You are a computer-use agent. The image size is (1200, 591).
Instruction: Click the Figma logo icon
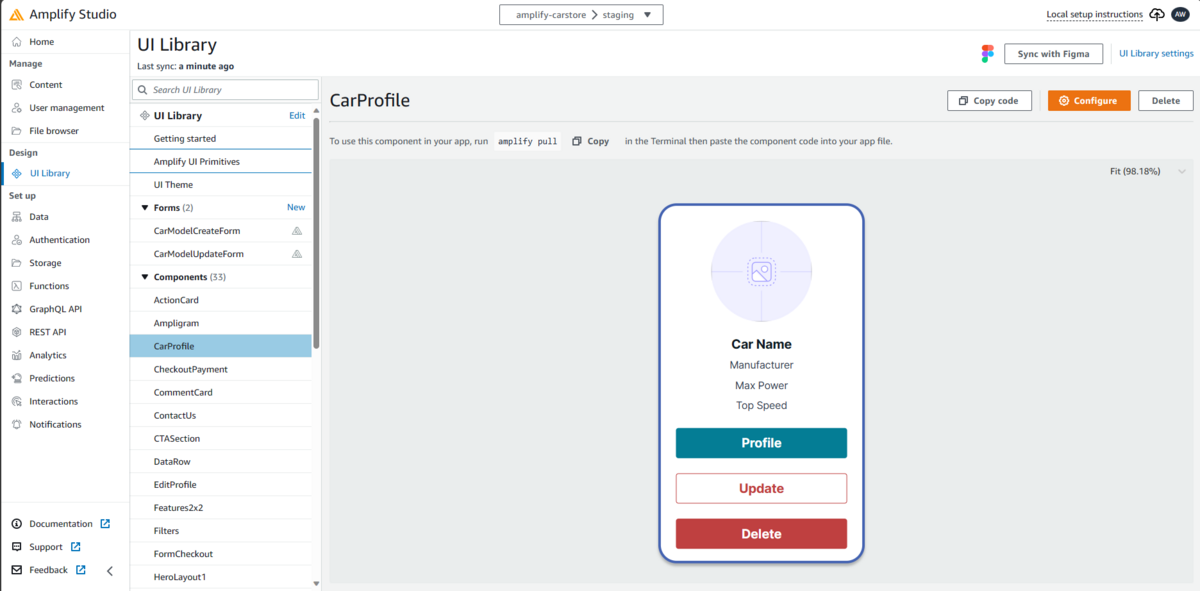pyautogui.click(x=988, y=54)
